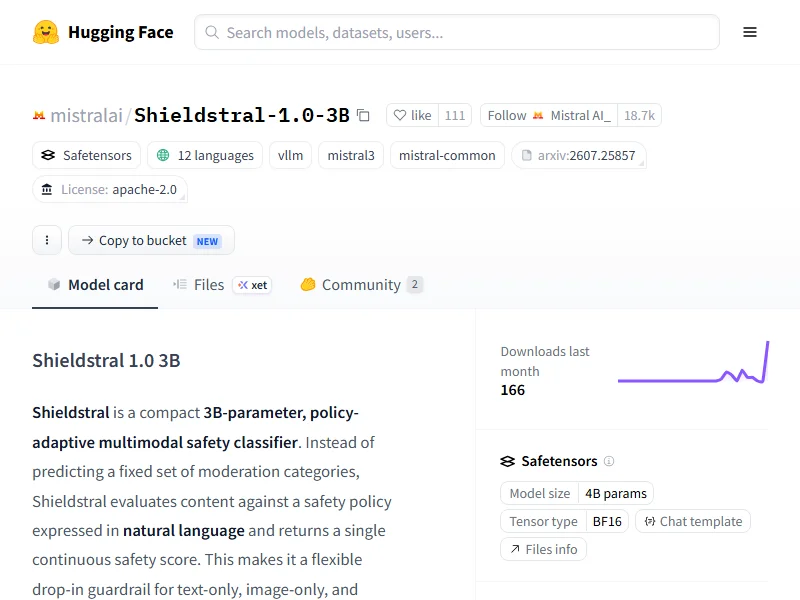Open the three-dot more options menu

click(x=47, y=240)
